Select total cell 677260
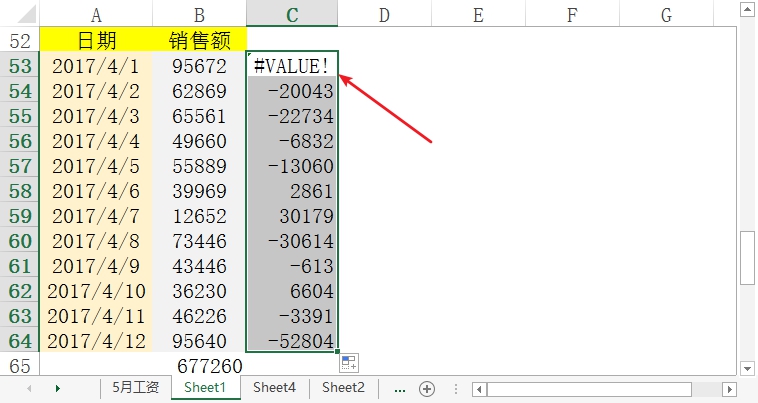Image resolution: width=758 pixels, height=403 pixels. pyautogui.click(x=199, y=365)
